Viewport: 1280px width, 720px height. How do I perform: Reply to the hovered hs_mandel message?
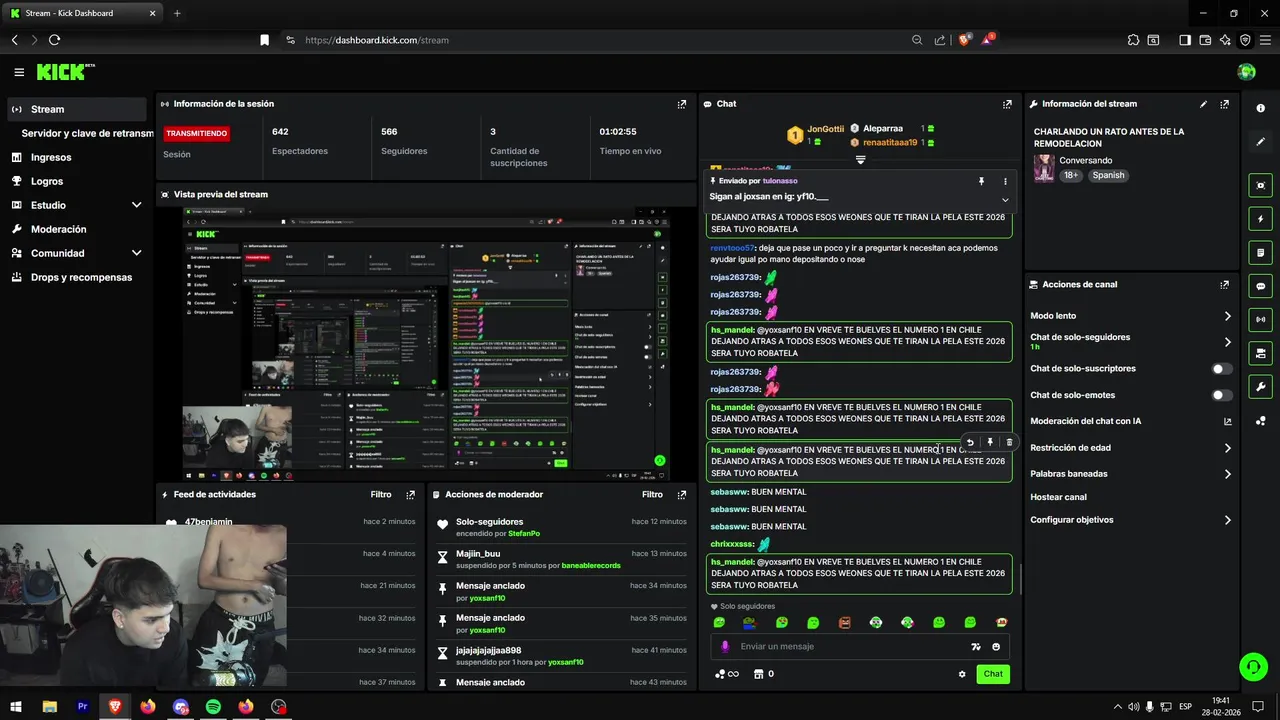click(x=970, y=442)
